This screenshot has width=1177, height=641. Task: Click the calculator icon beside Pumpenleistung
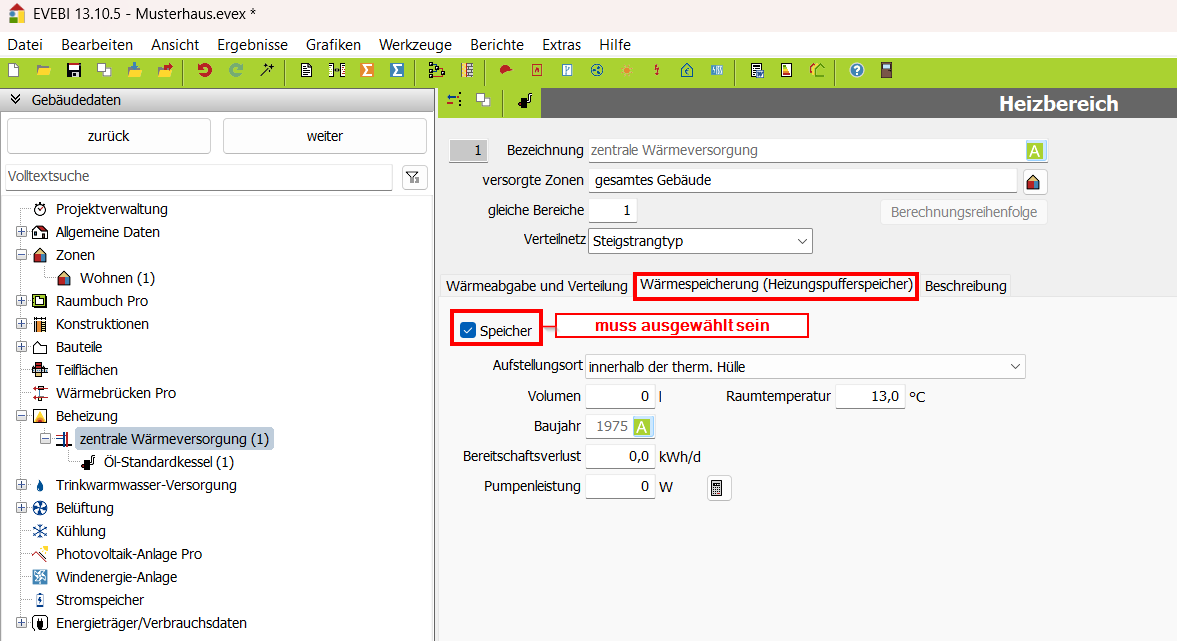pyautogui.click(x=718, y=488)
